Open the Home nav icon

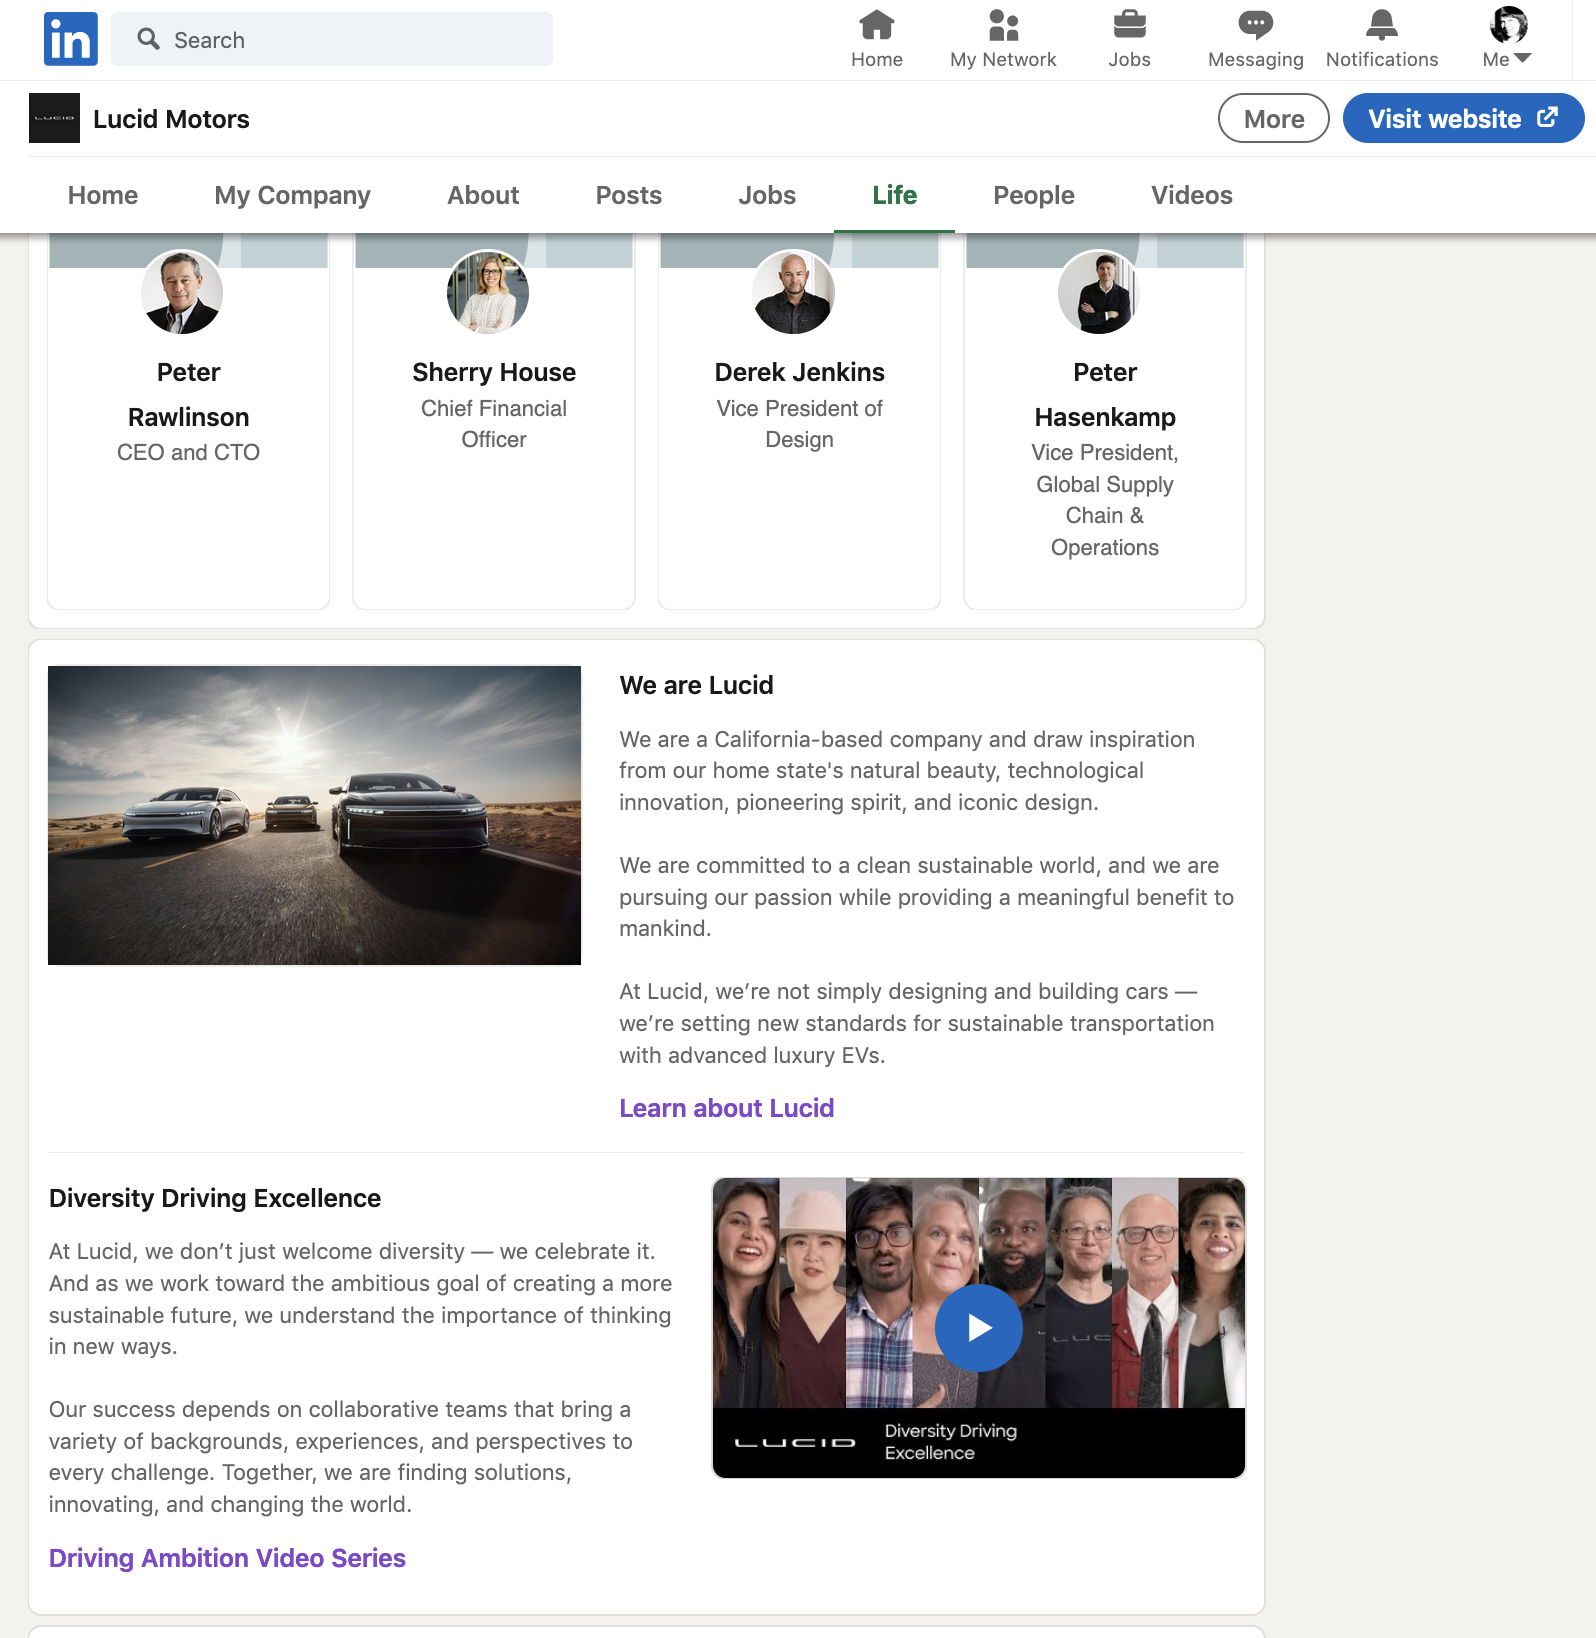(x=877, y=24)
